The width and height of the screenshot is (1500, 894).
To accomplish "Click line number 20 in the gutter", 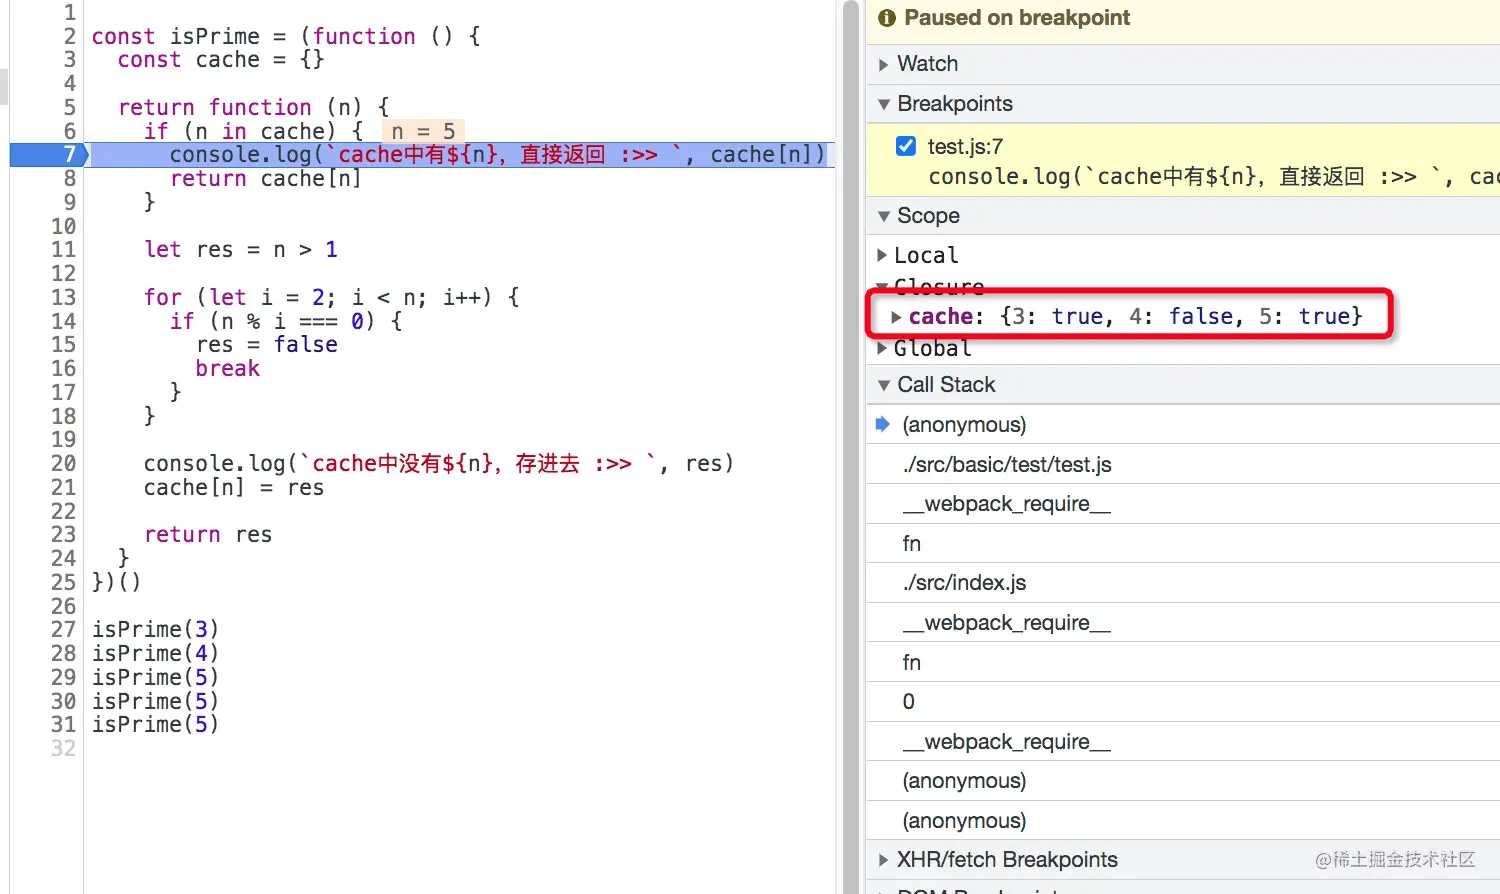I will tap(63, 463).
